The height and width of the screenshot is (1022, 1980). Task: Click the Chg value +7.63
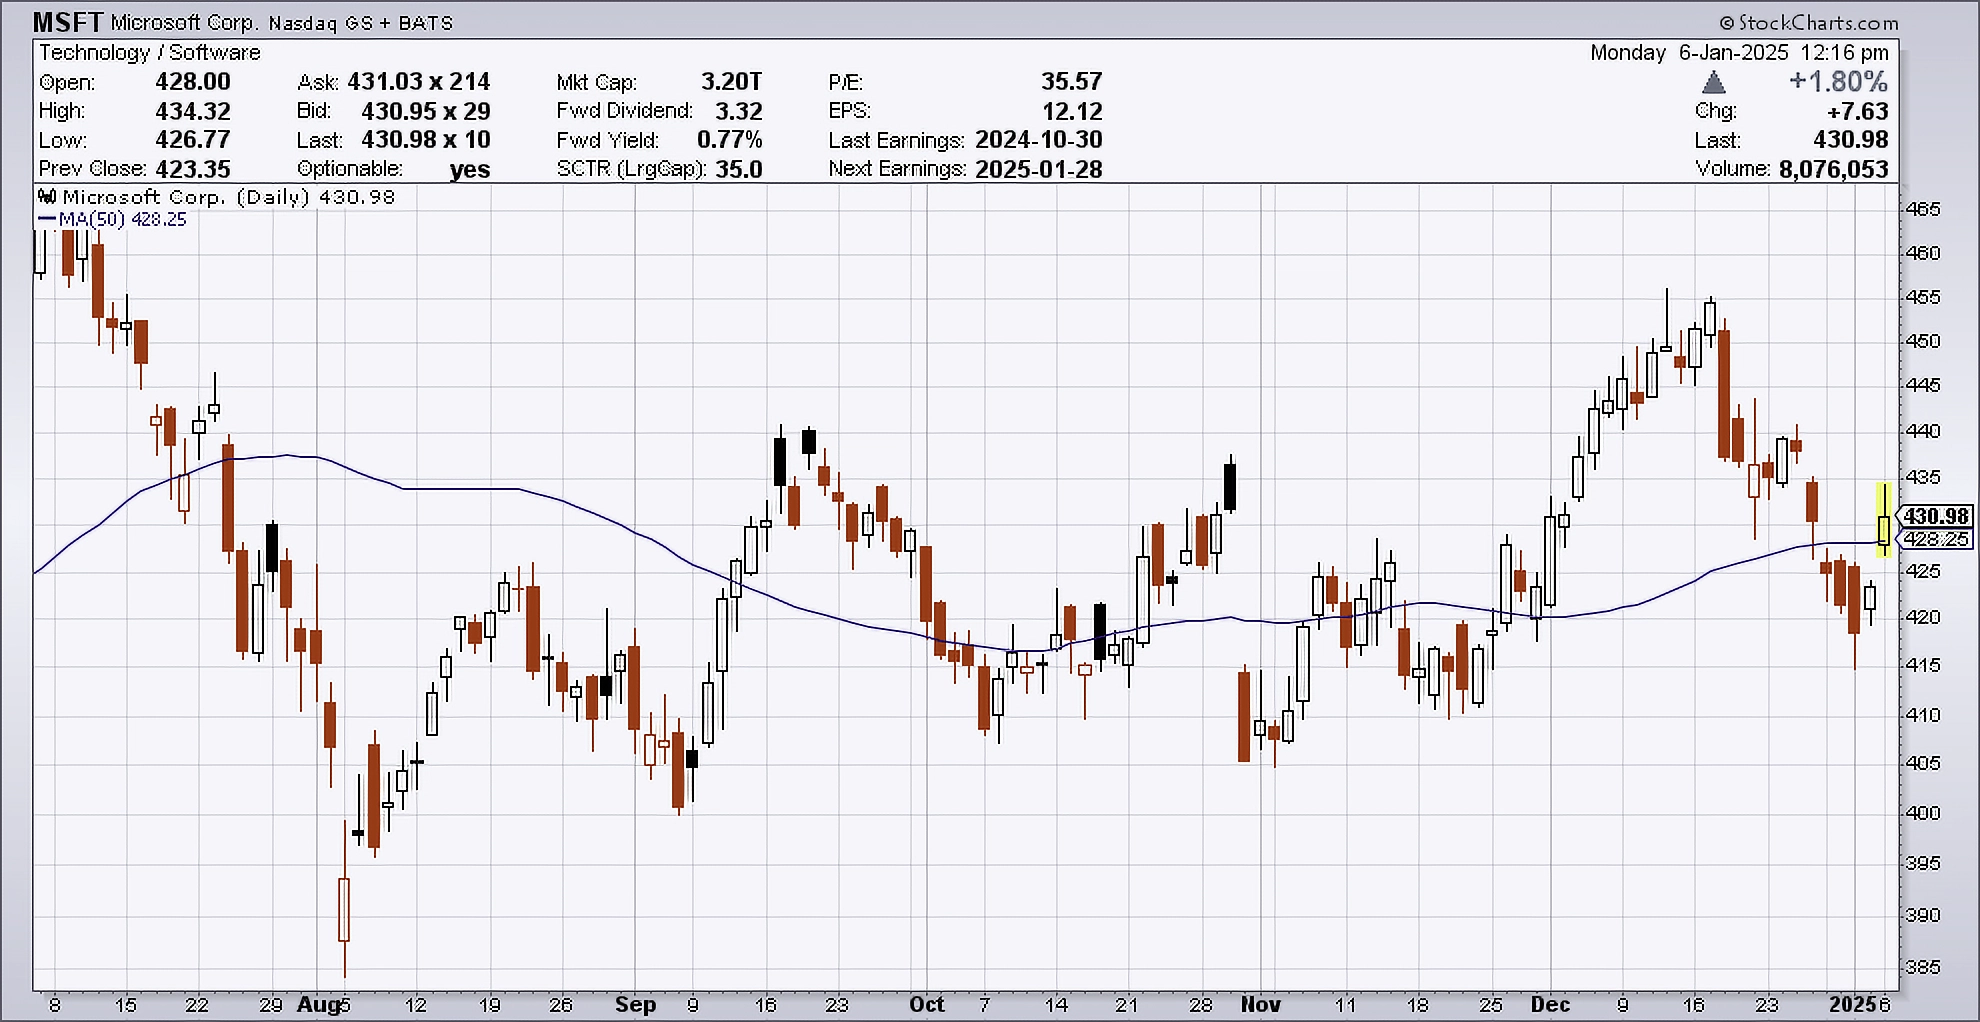pos(1858,111)
